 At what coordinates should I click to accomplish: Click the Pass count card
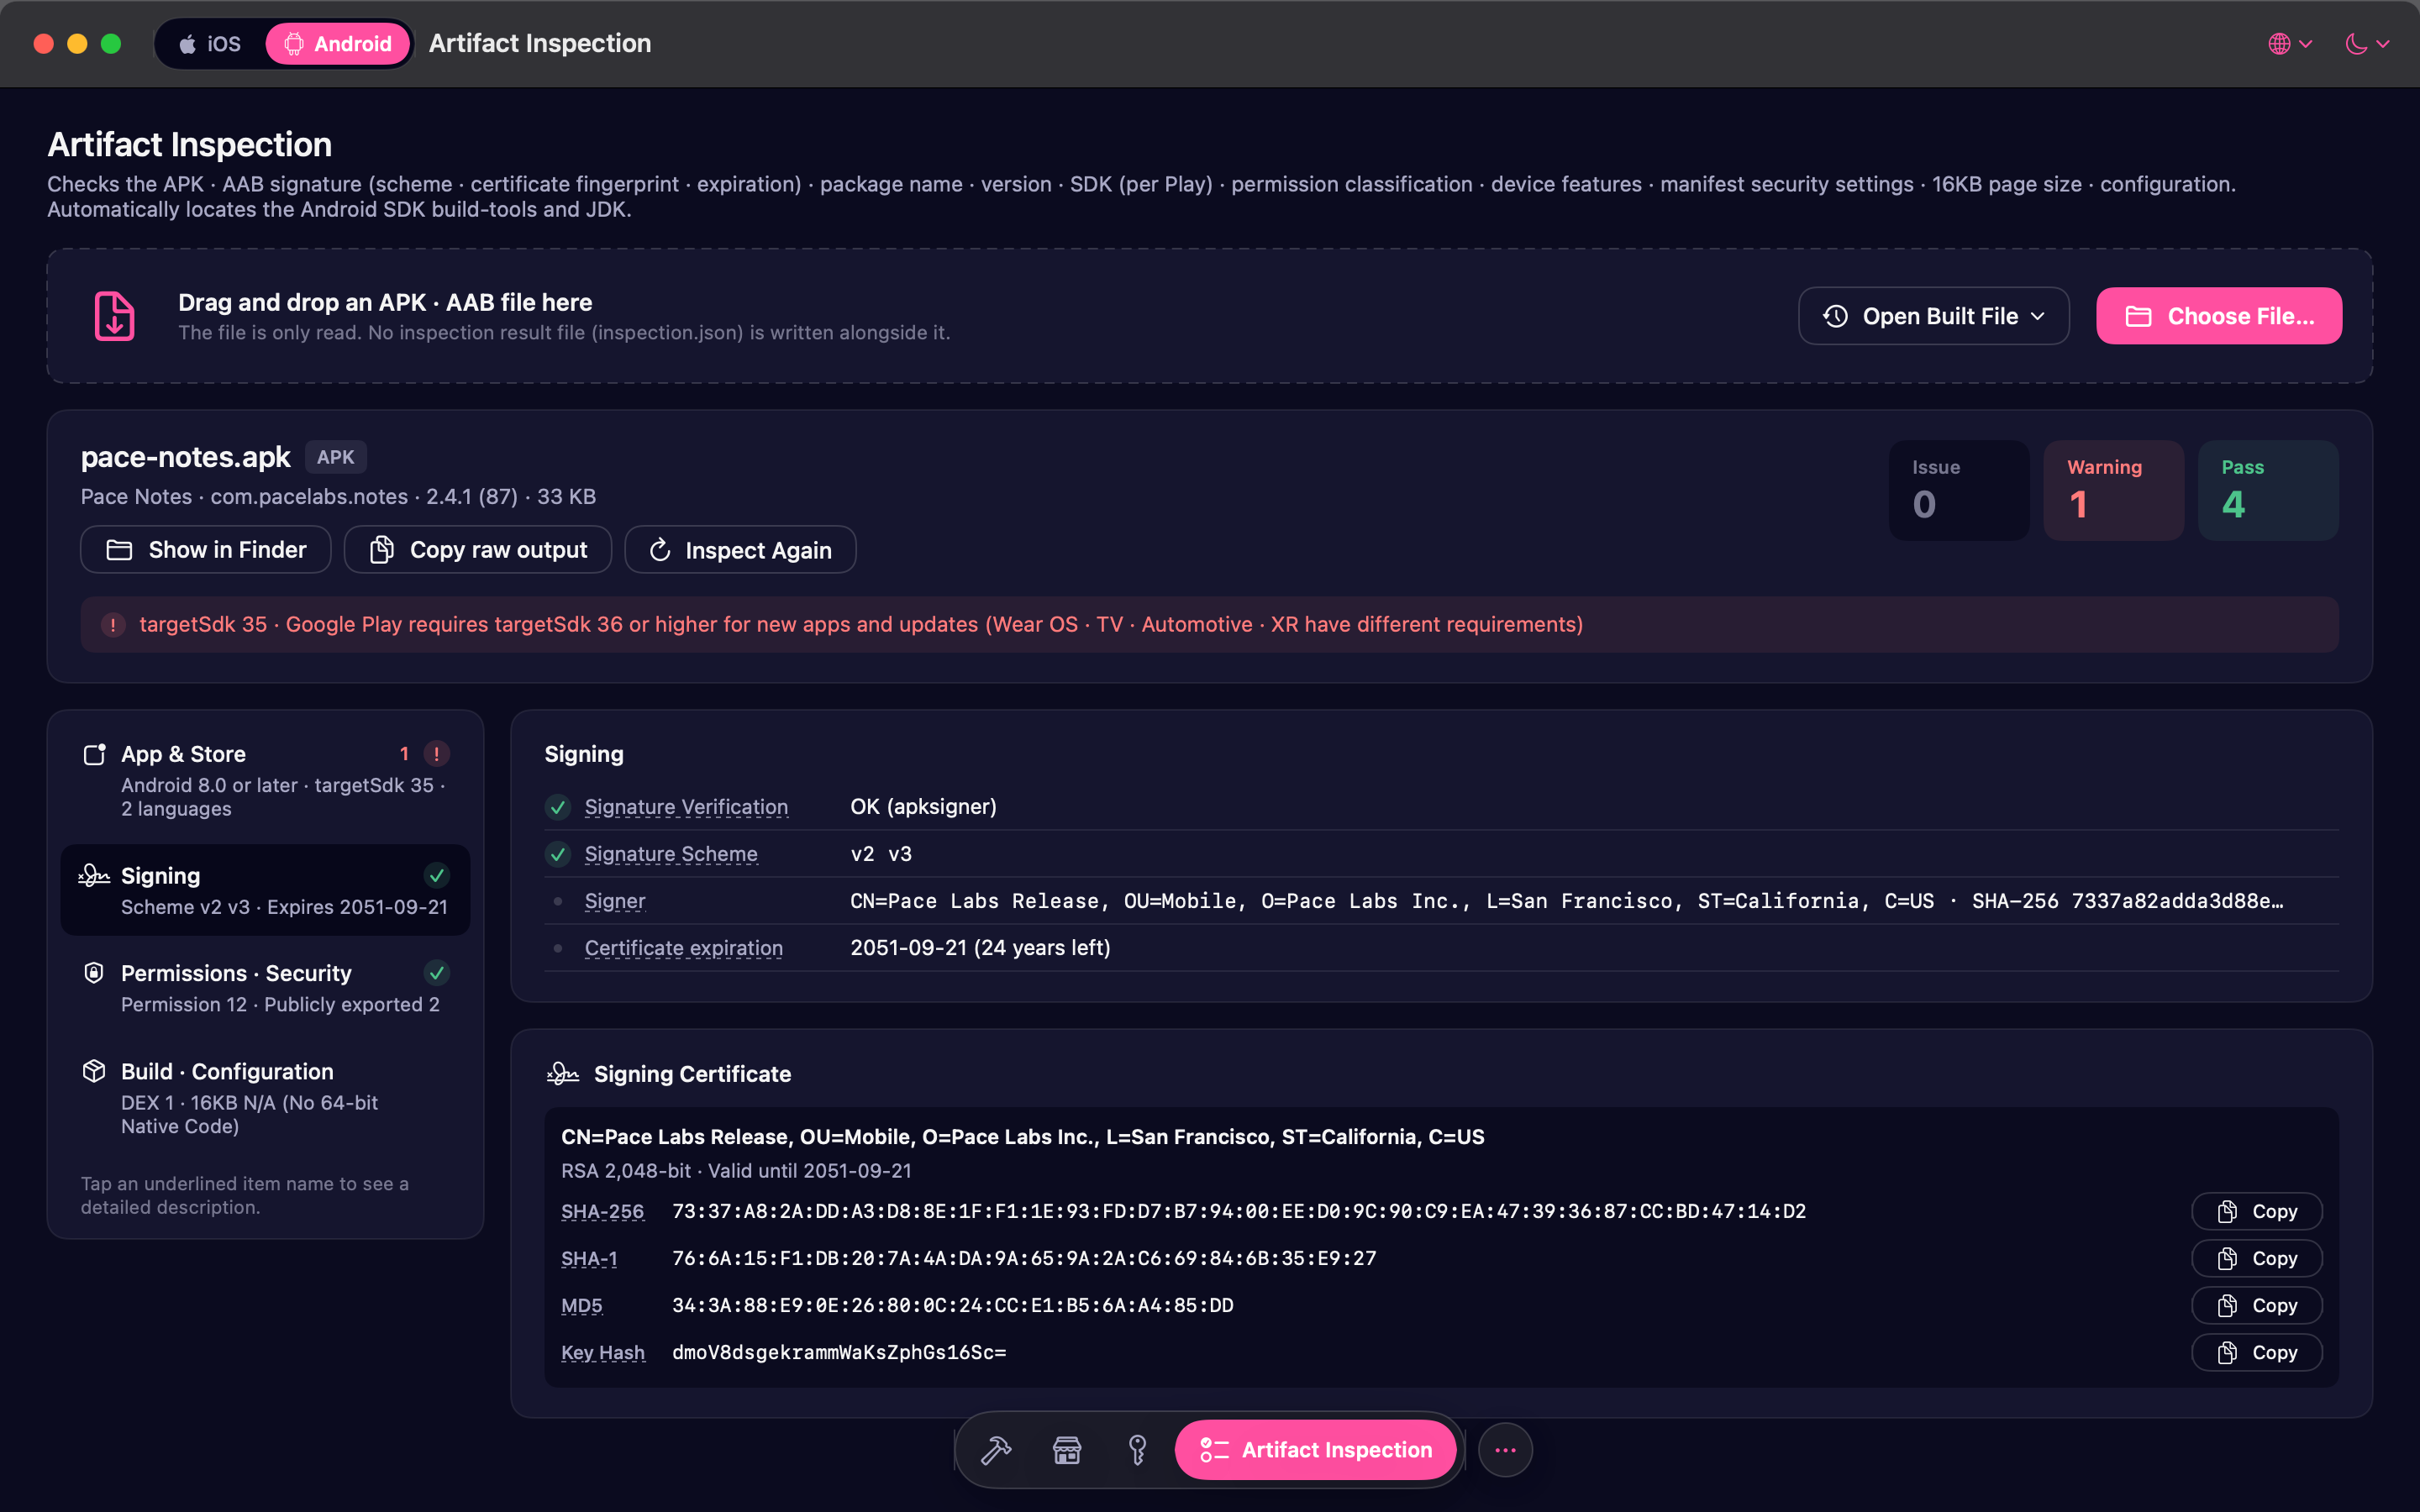pyautogui.click(x=2268, y=491)
